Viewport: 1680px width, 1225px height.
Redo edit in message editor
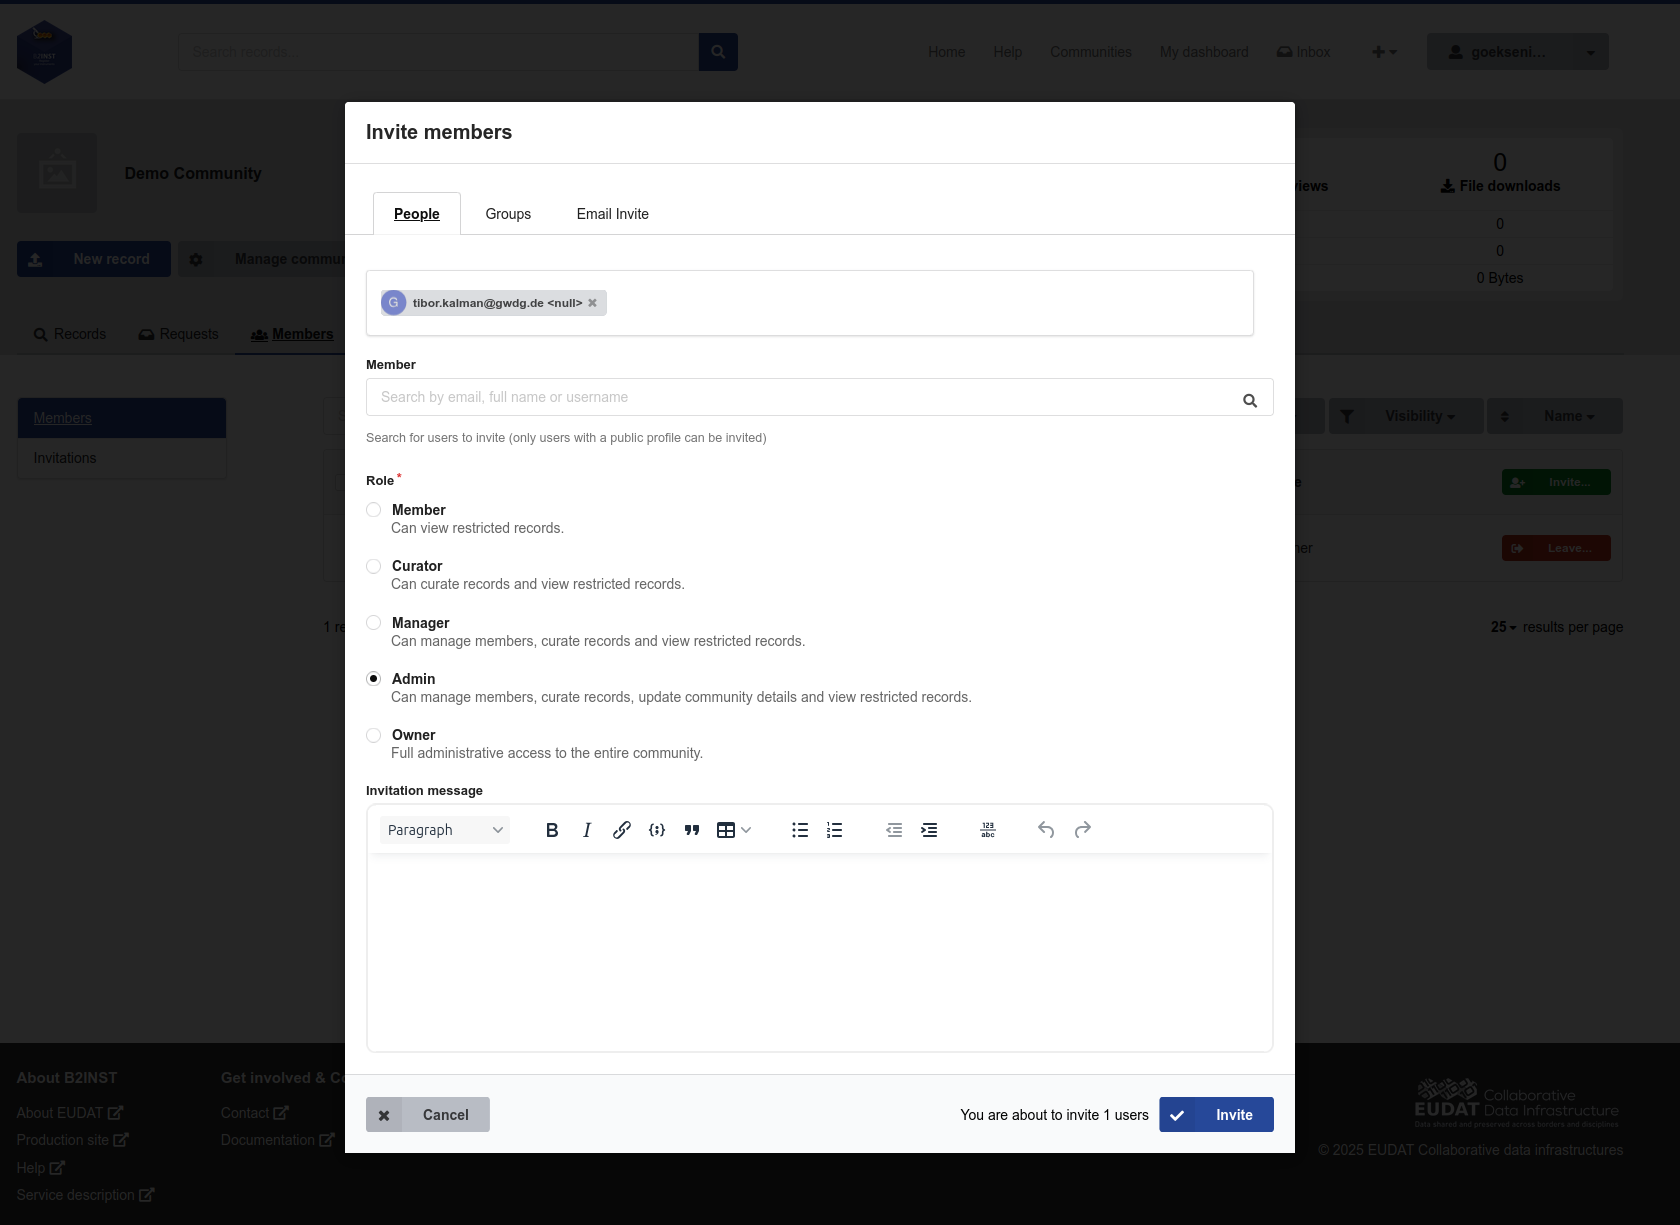[x=1082, y=830]
